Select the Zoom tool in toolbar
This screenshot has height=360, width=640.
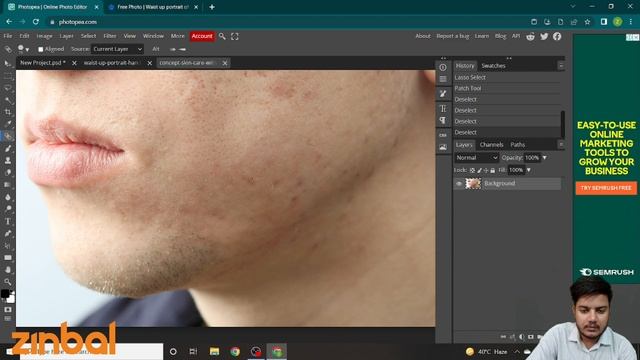coord(7,282)
